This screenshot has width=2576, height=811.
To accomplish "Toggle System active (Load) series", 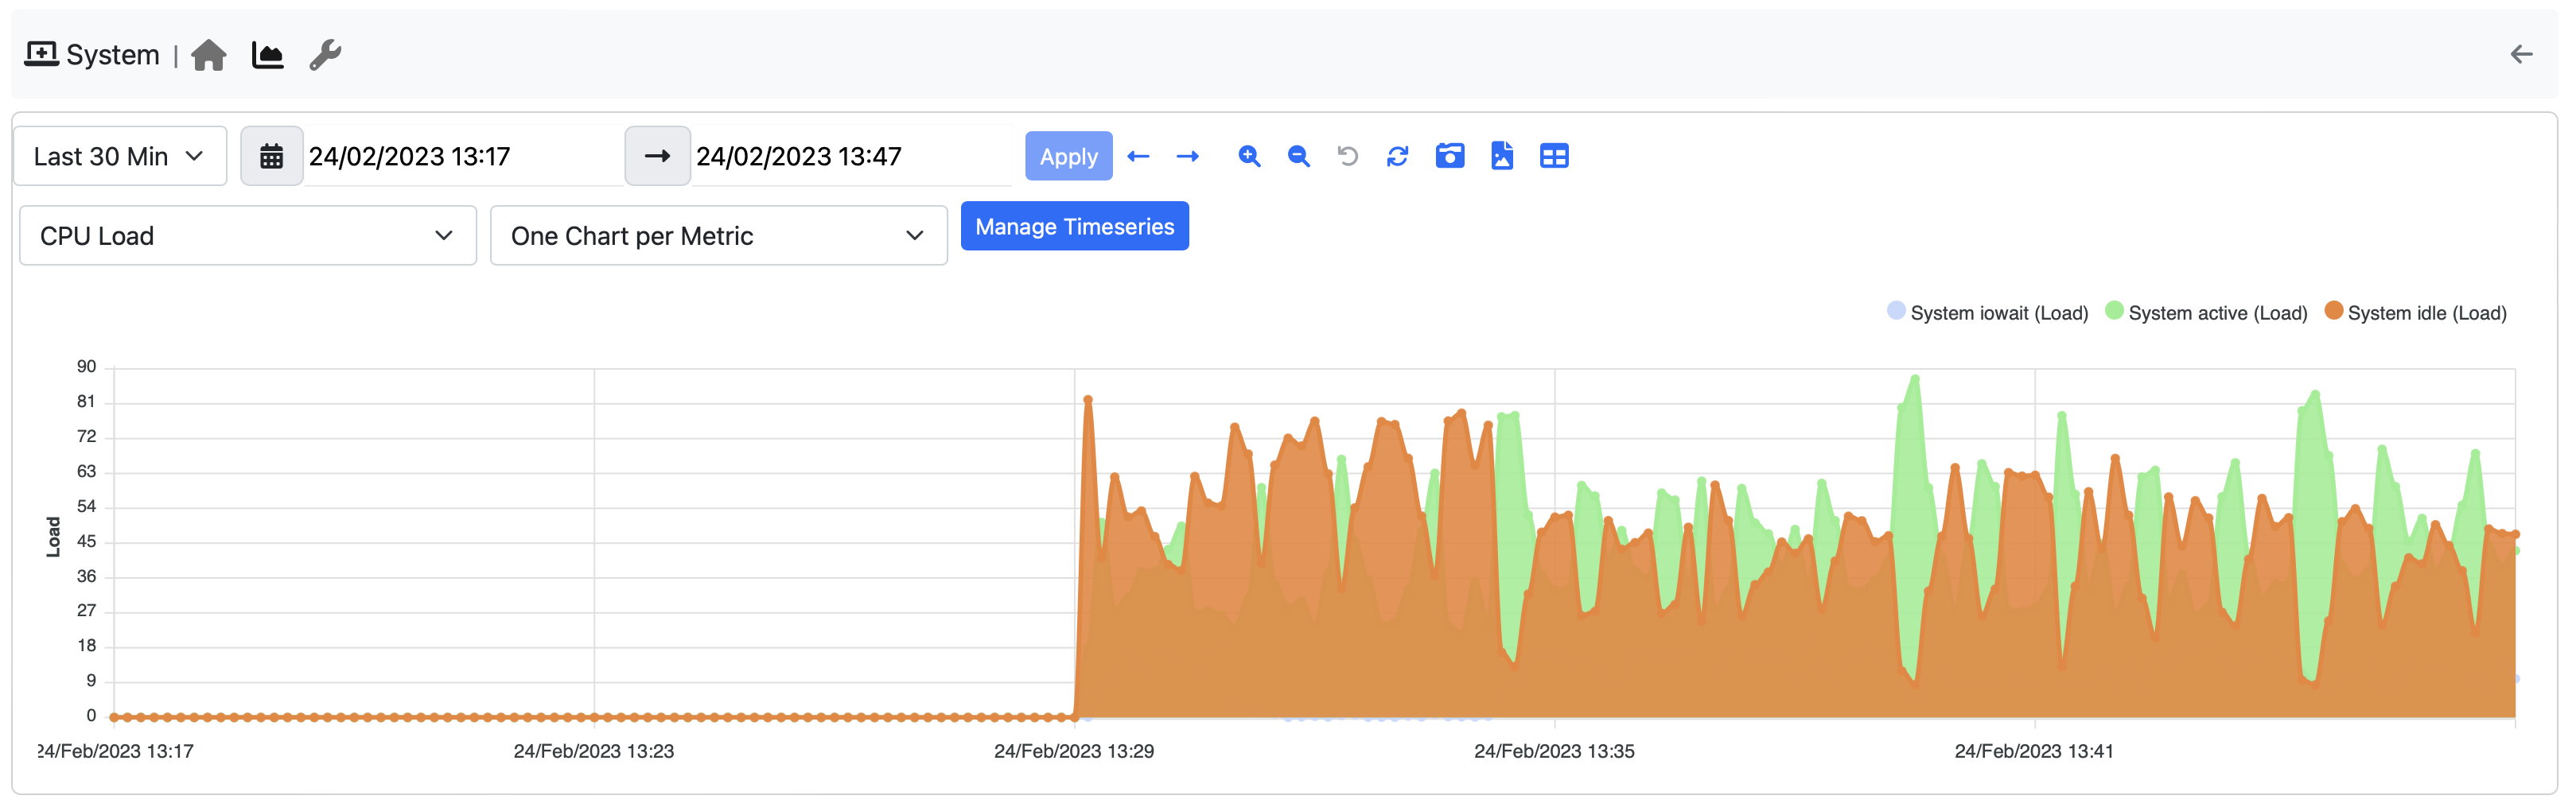I will pyautogui.click(x=2206, y=313).
